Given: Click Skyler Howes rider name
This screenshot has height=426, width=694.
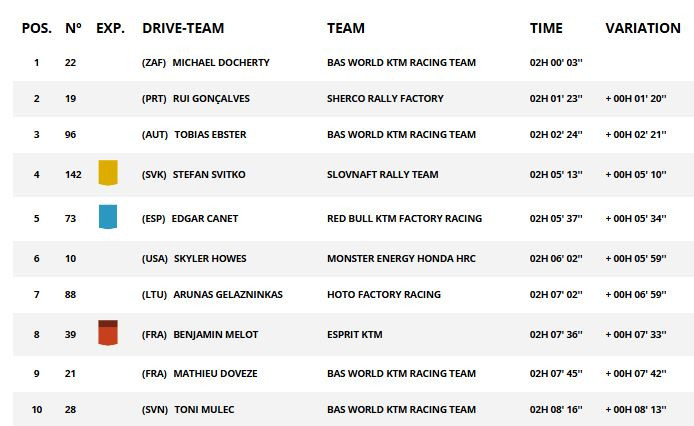Looking at the screenshot, I should click(210, 258).
